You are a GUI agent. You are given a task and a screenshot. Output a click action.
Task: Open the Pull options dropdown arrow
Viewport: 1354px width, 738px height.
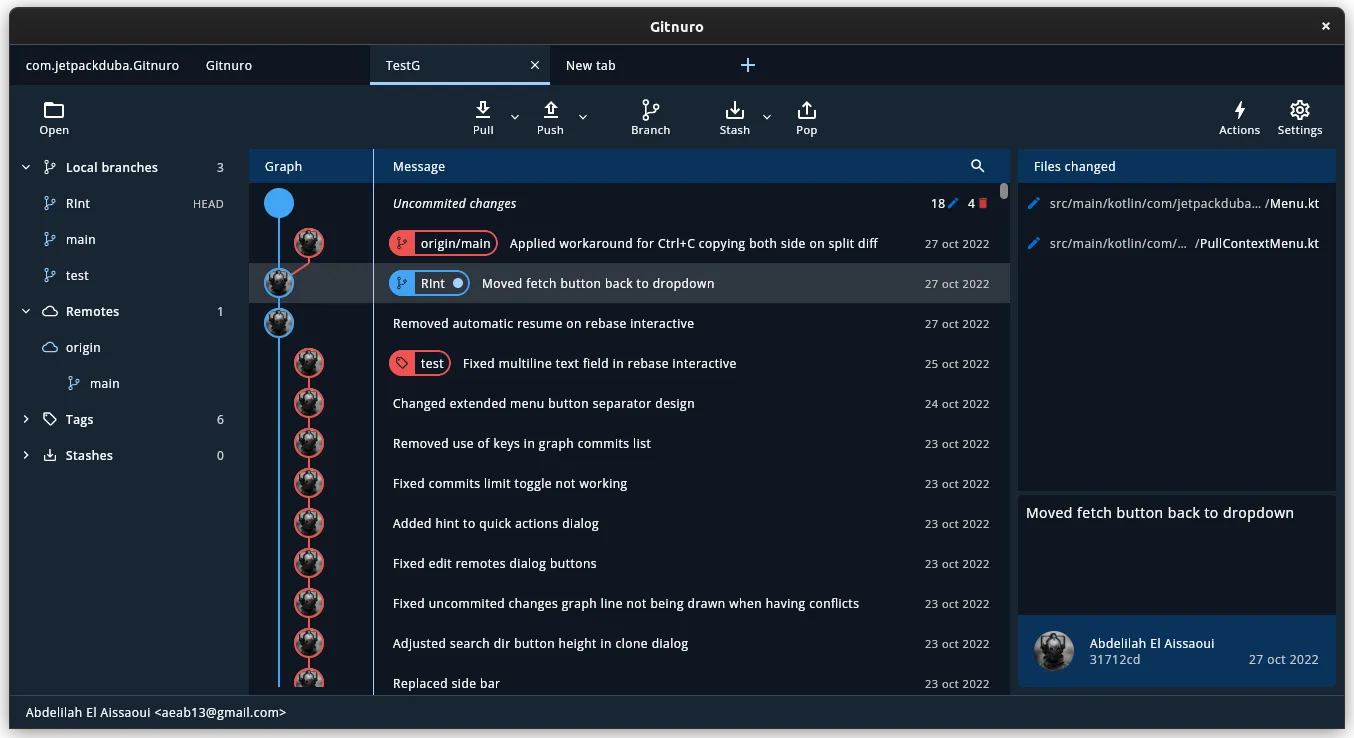(x=513, y=118)
